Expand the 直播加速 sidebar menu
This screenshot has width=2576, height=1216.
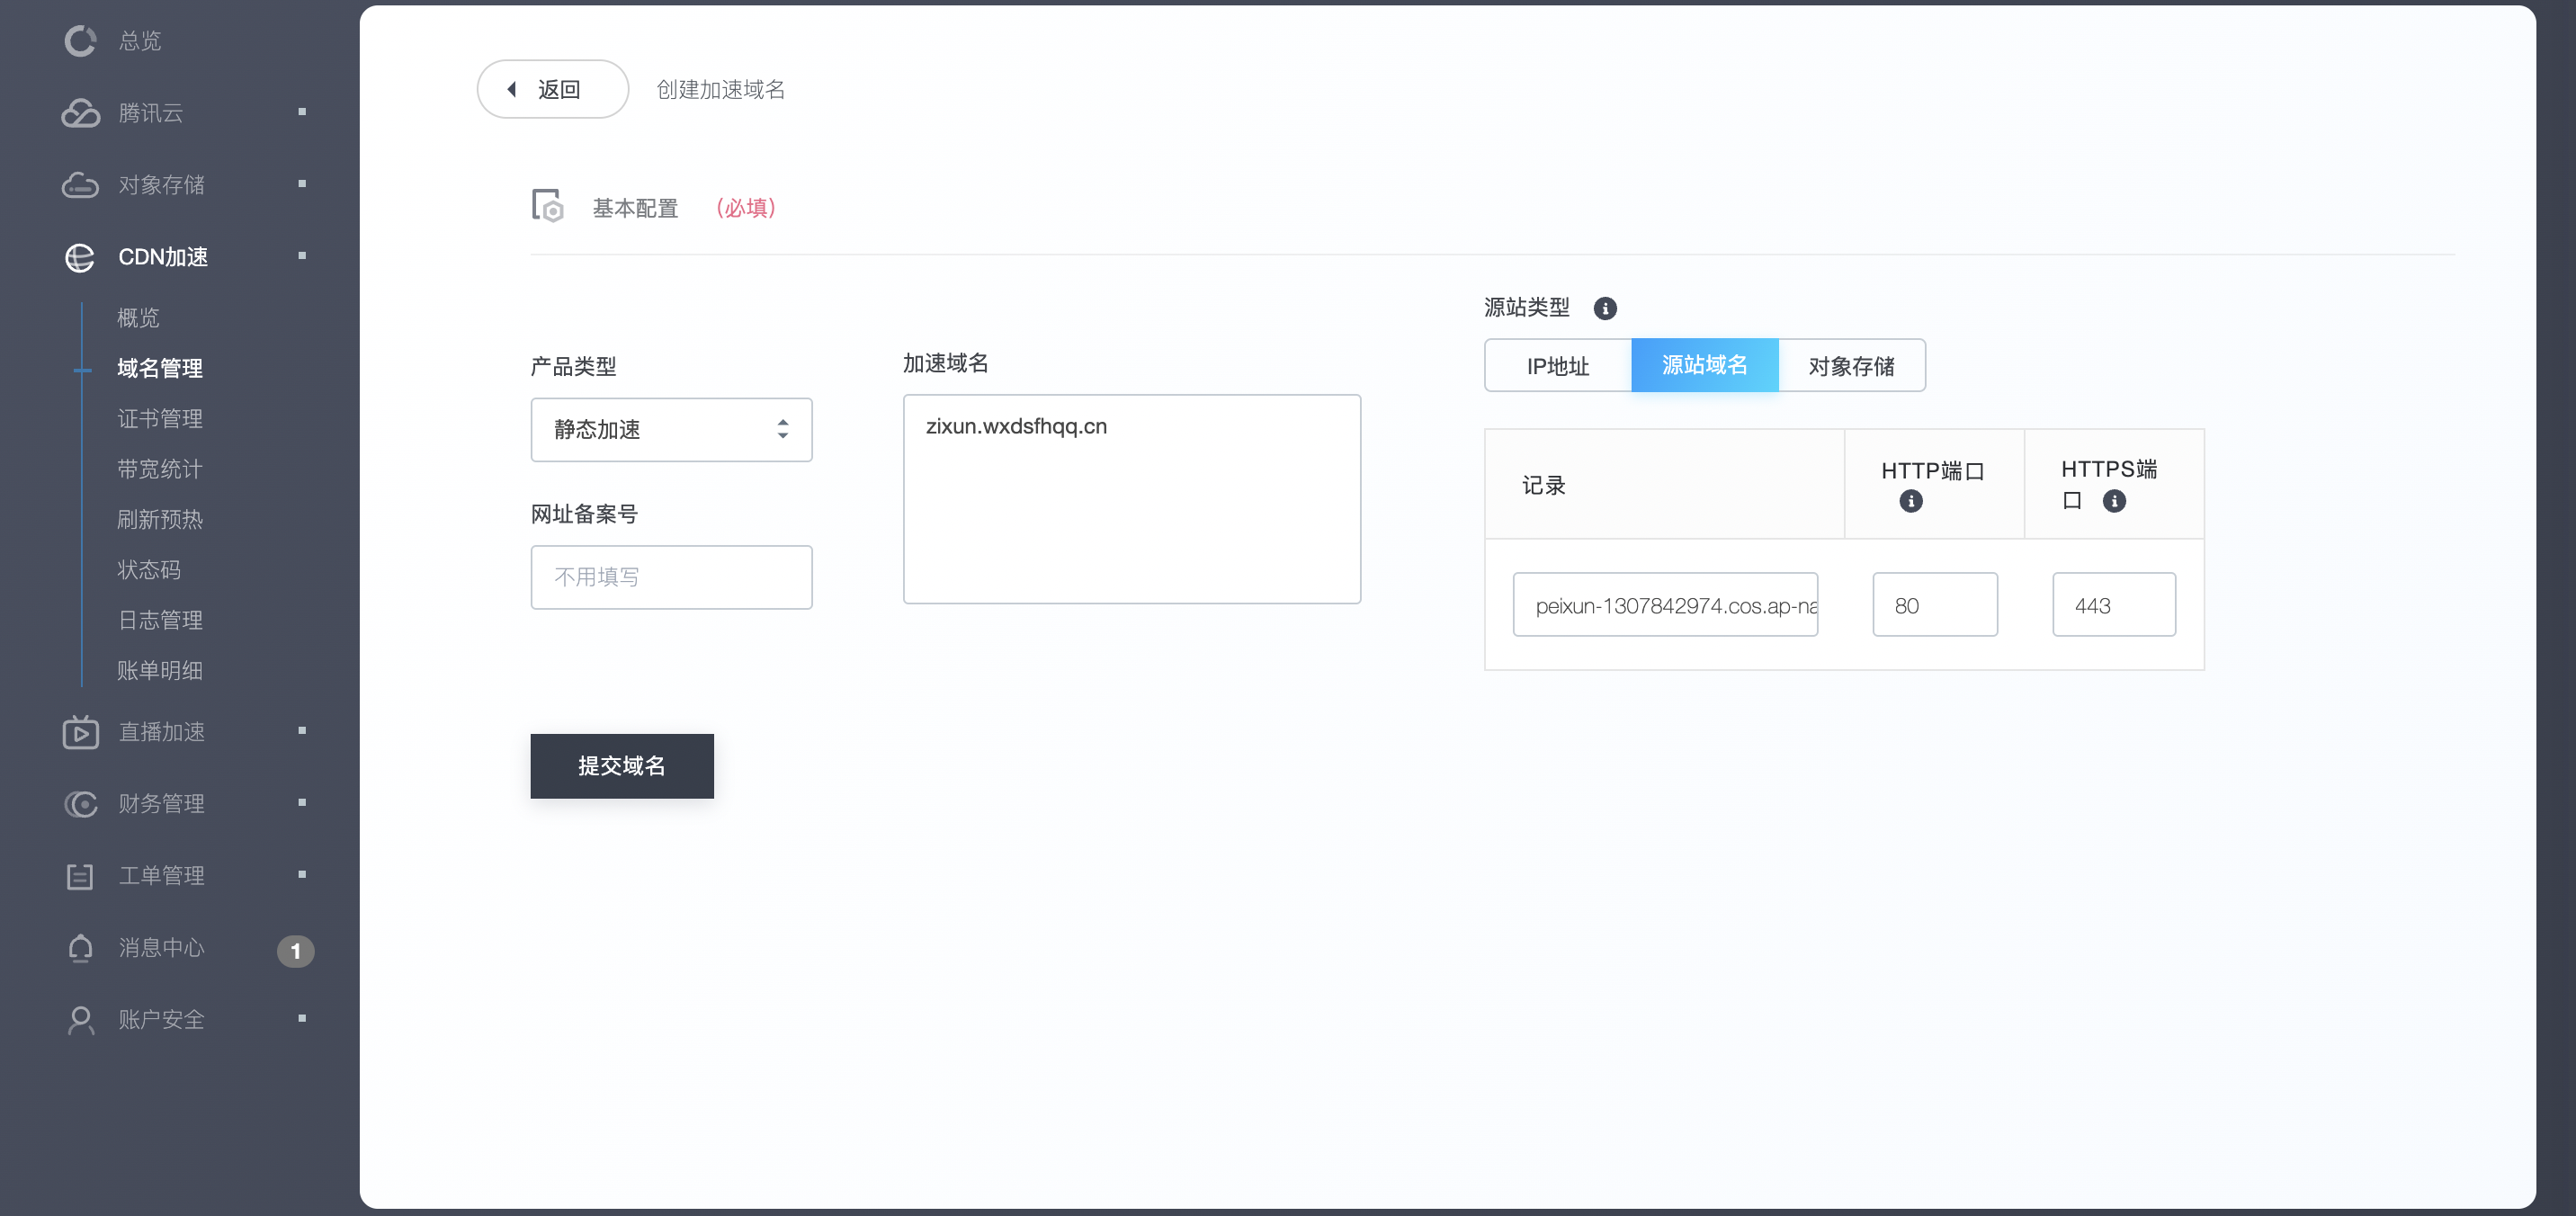(302, 731)
